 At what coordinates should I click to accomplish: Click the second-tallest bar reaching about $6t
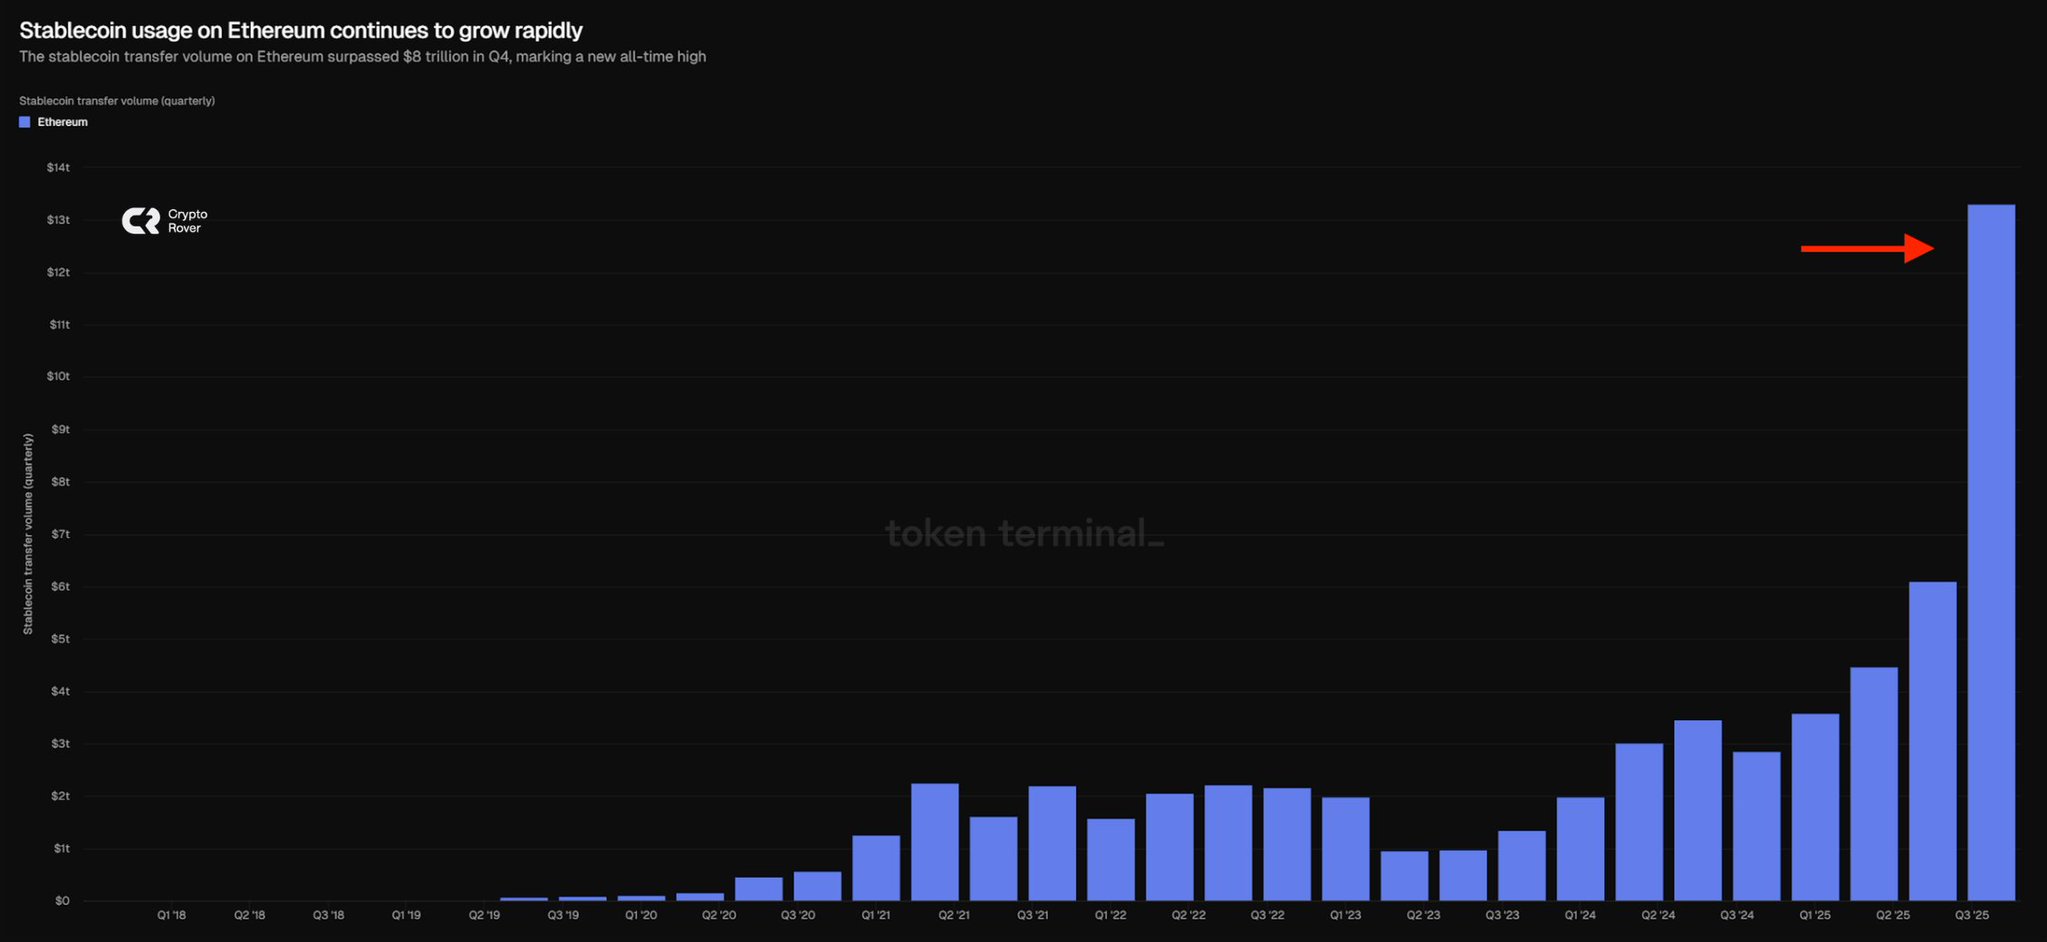point(1932,741)
